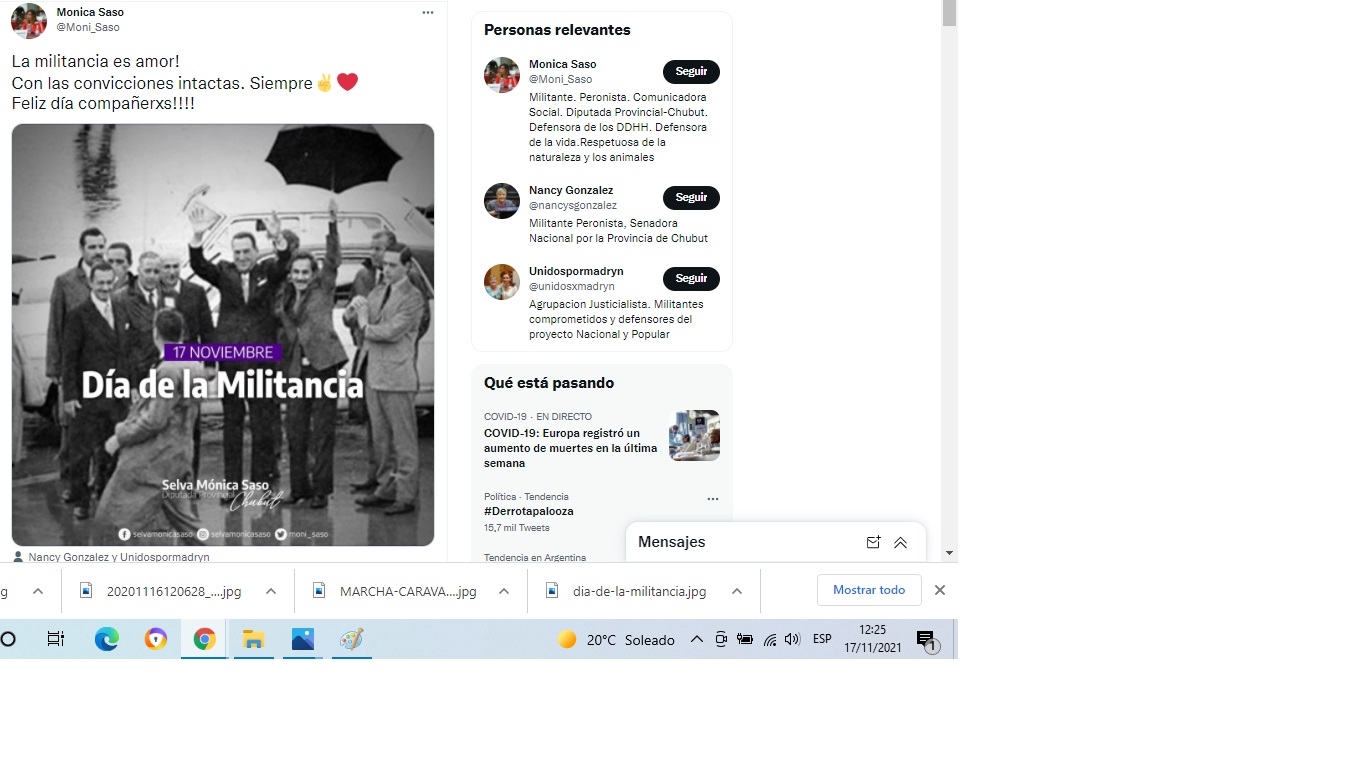Open the weather widget showing 20°C Soleado
The height and width of the screenshot is (768, 1366).
click(616, 640)
